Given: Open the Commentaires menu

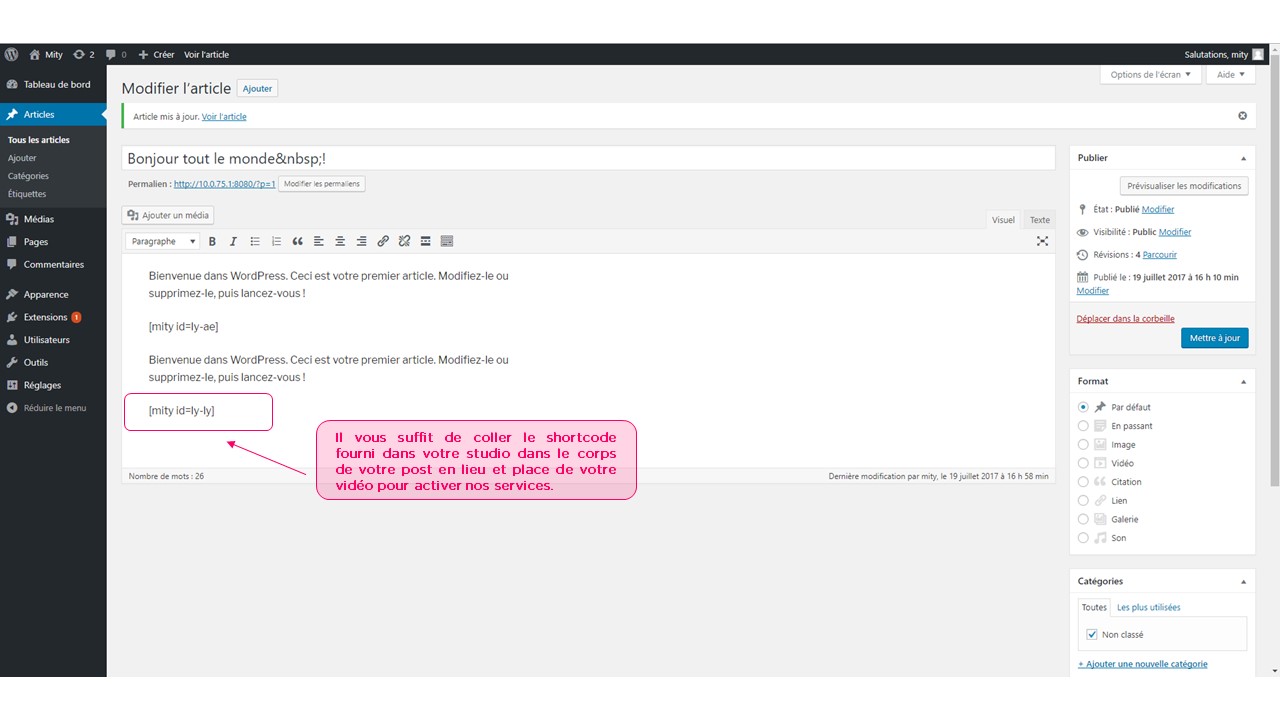Looking at the screenshot, I should (x=53, y=265).
